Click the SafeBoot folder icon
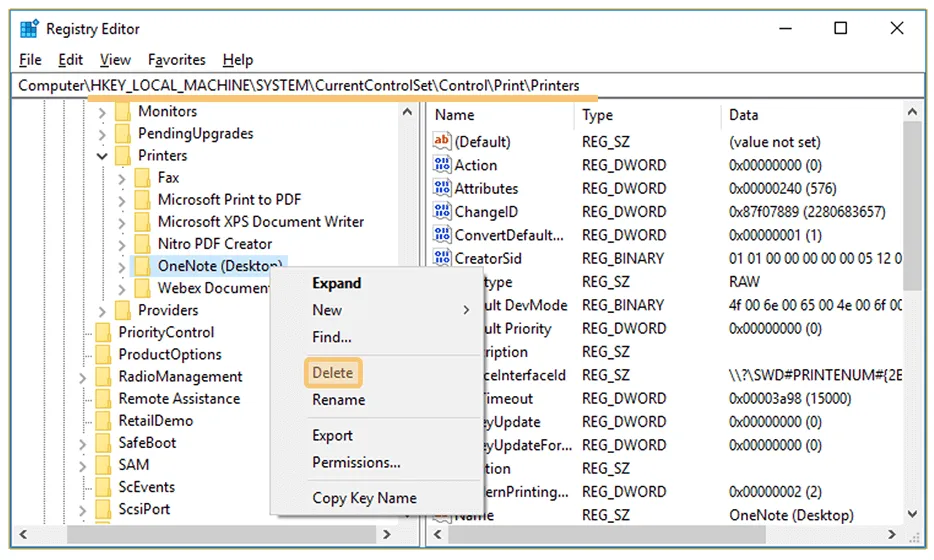Screen dimensions: 934x560 103,442
